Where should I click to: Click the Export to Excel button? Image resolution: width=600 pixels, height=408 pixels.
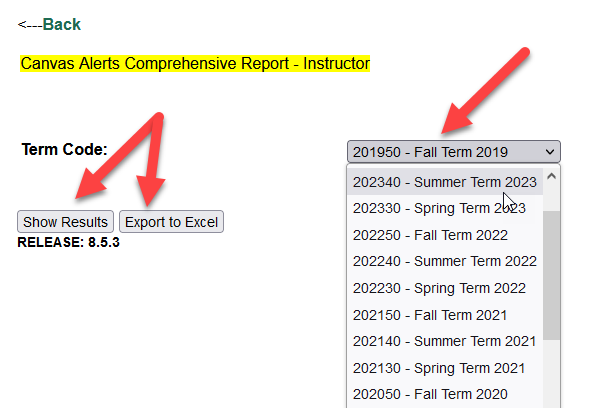pyautogui.click(x=171, y=222)
